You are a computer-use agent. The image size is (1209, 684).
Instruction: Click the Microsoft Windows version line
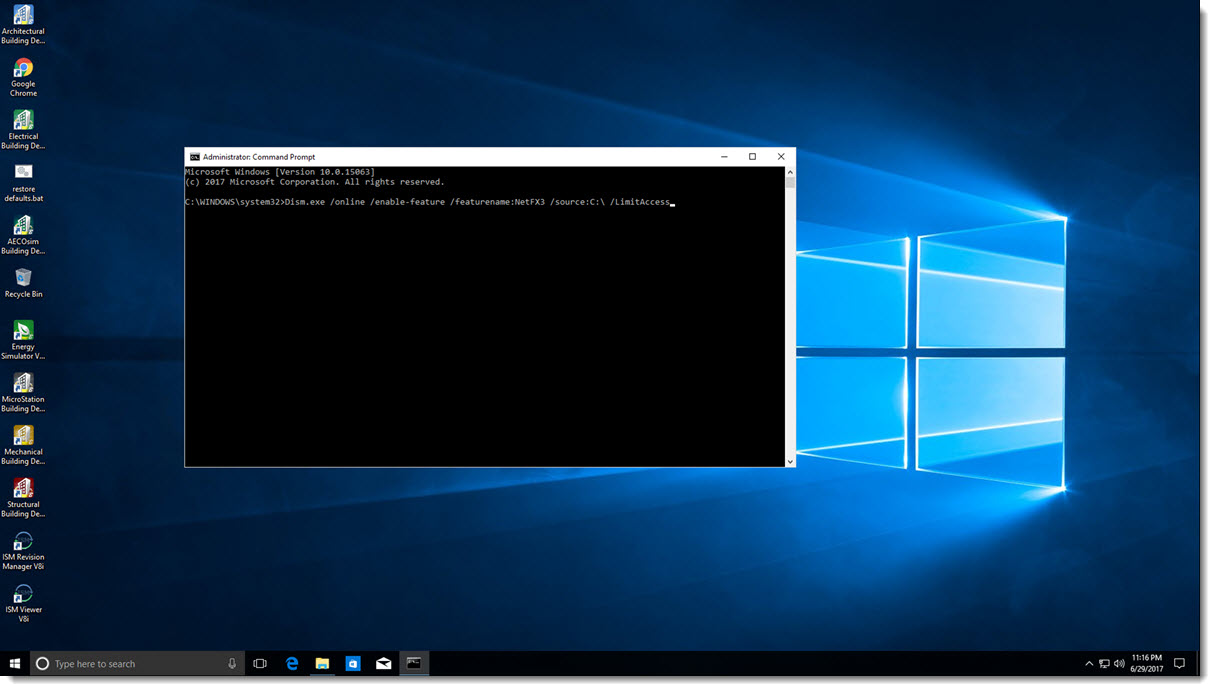click(x=280, y=172)
